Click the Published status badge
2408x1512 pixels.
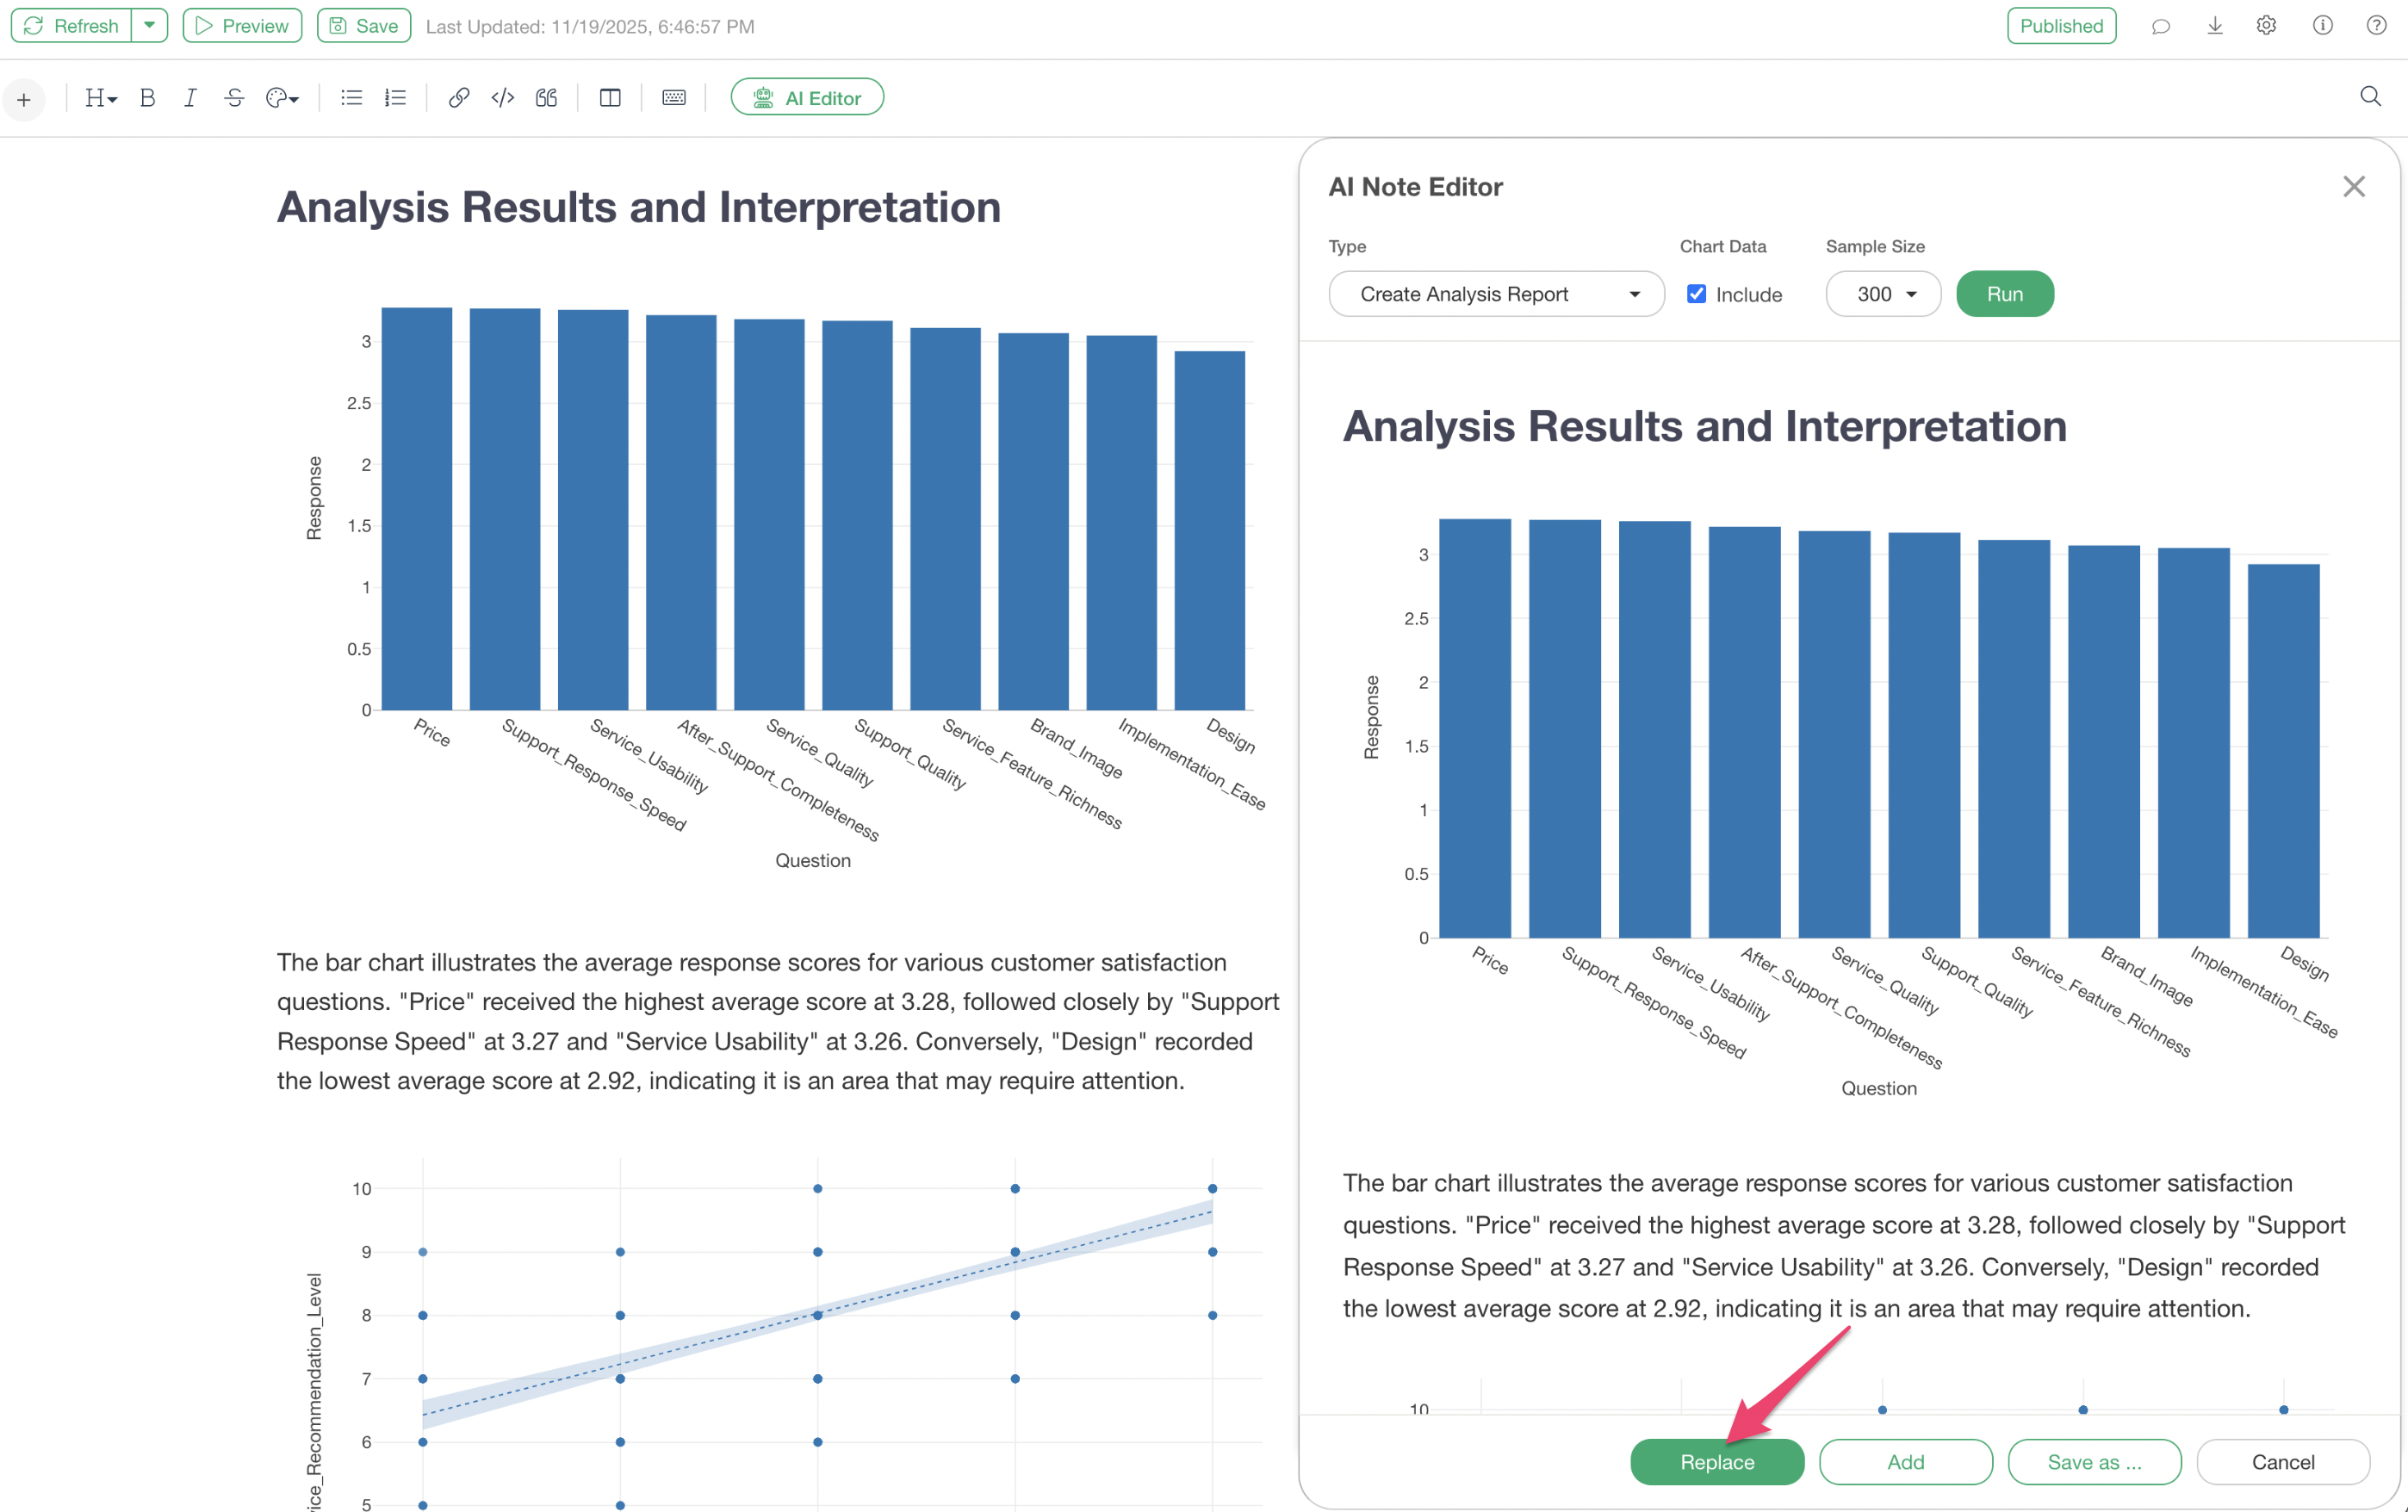pyautogui.click(x=2060, y=26)
